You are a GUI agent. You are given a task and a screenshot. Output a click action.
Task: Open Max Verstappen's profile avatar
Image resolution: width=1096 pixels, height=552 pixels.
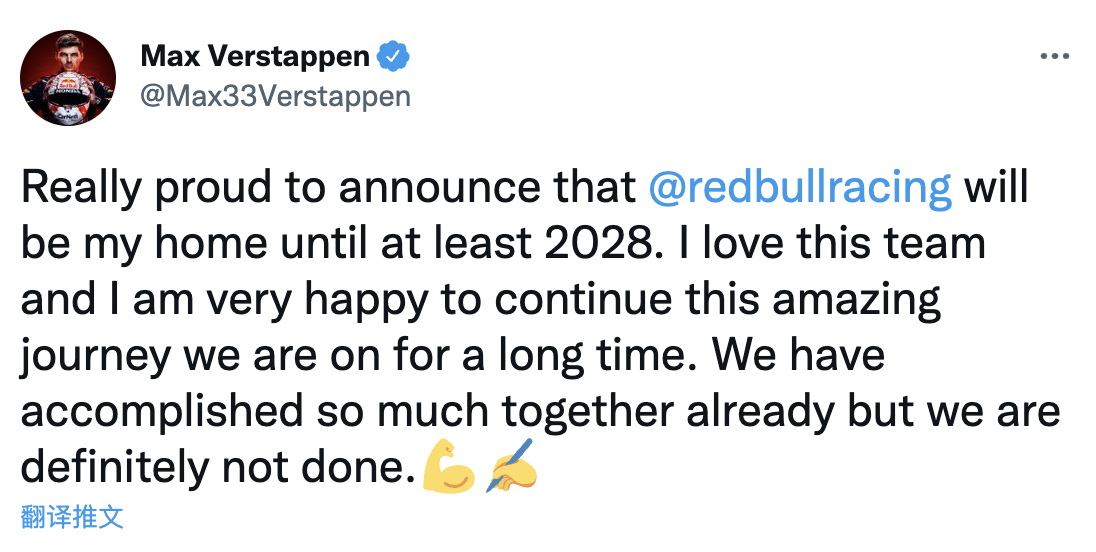pos(69,78)
